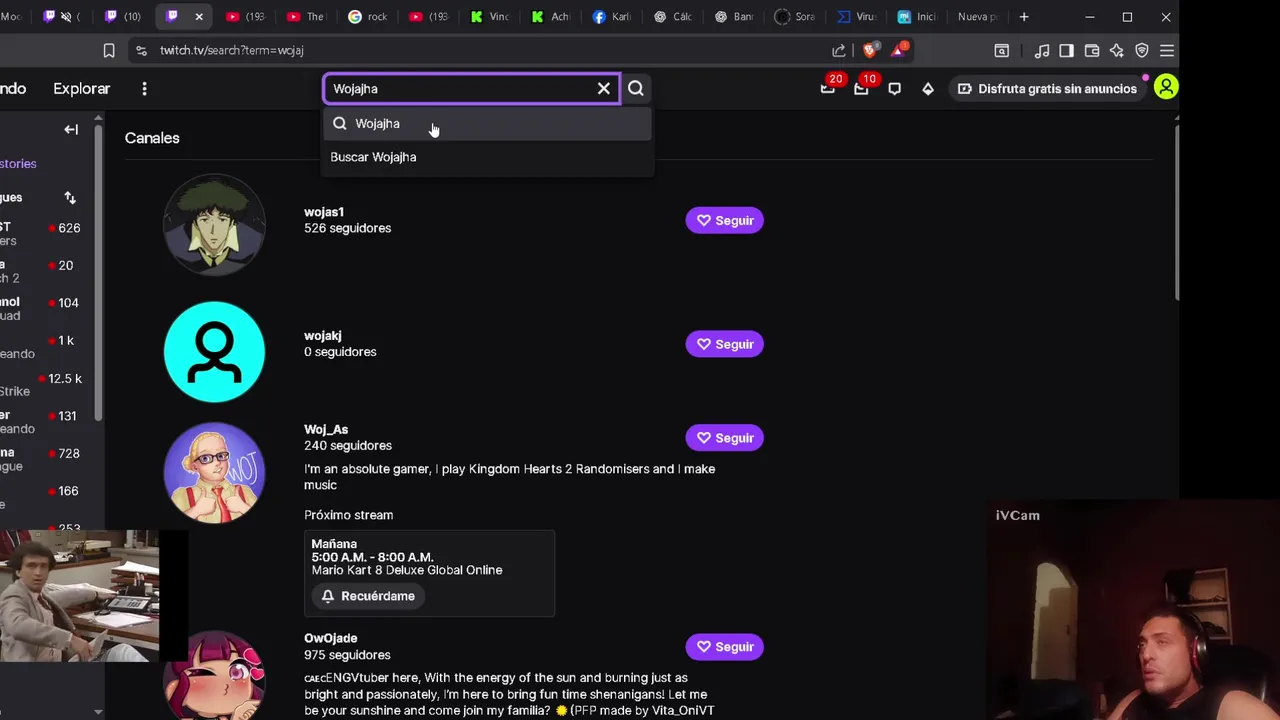Open the inbox icon with 20 badge

pyautogui.click(x=828, y=88)
